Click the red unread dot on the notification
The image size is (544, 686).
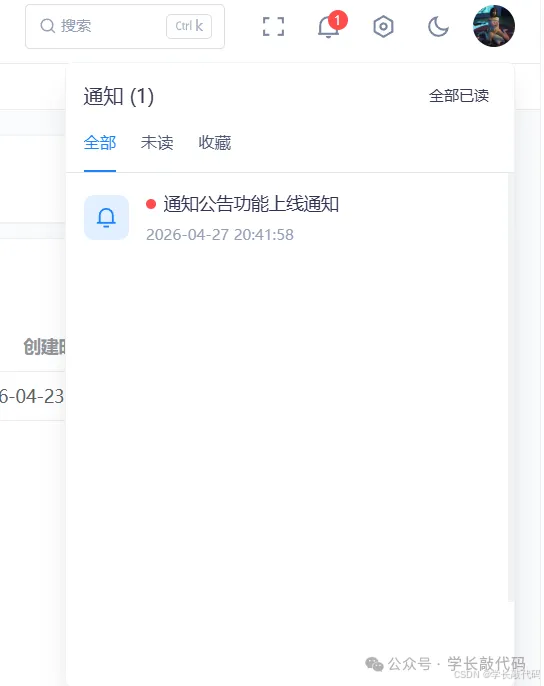[151, 204]
